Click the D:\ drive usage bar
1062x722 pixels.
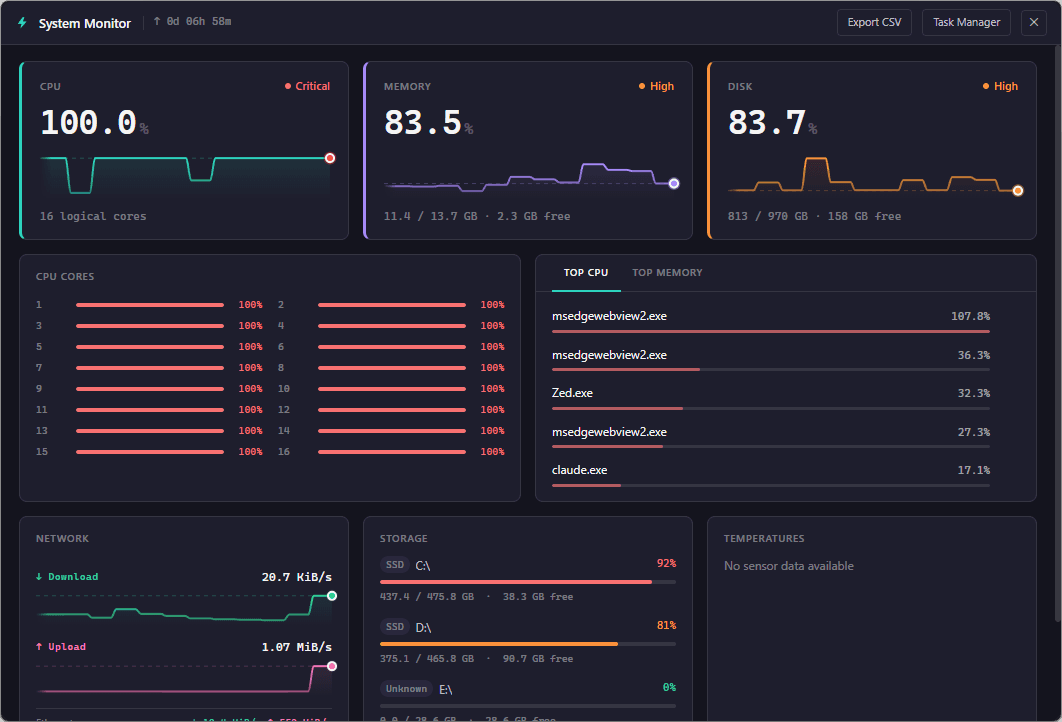pyautogui.click(x=528, y=644)
